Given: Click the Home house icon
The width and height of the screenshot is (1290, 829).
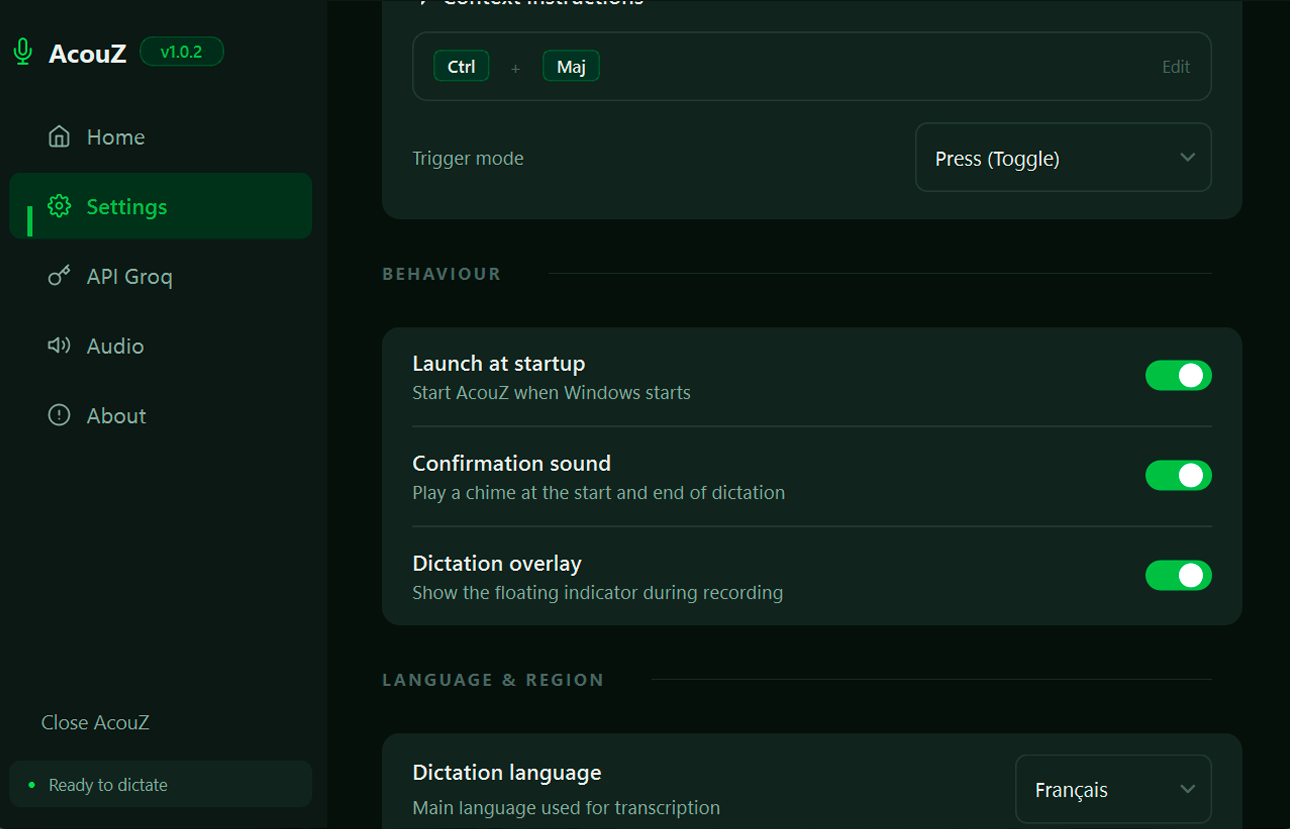Looking at the screenshot, I should (59, 137).
